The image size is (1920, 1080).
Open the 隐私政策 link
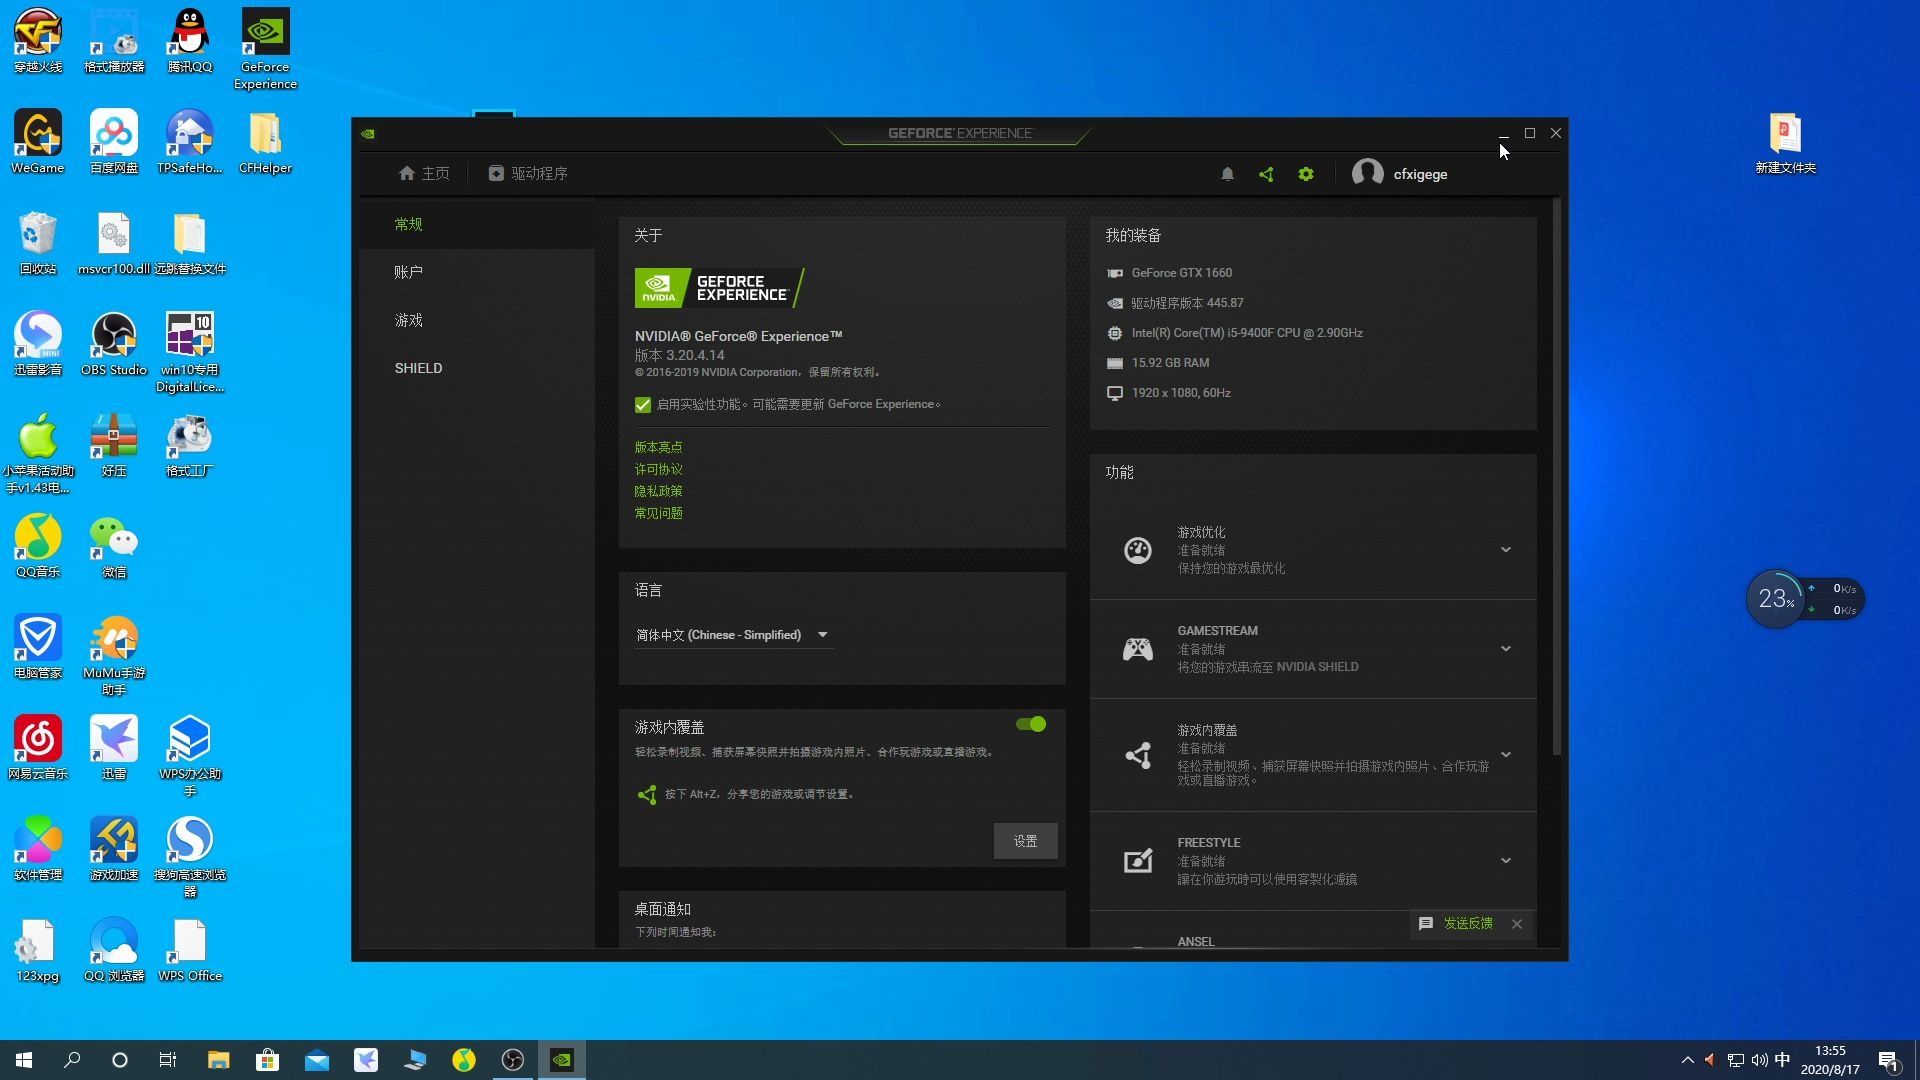pyautogui.click(x=658, y=491)
